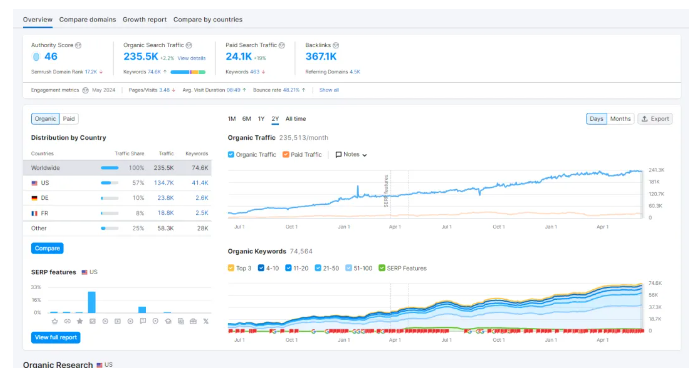The width and height of the screenshot is (689, 373).
Task: Click the View full report button
Action: coord(56,337)
